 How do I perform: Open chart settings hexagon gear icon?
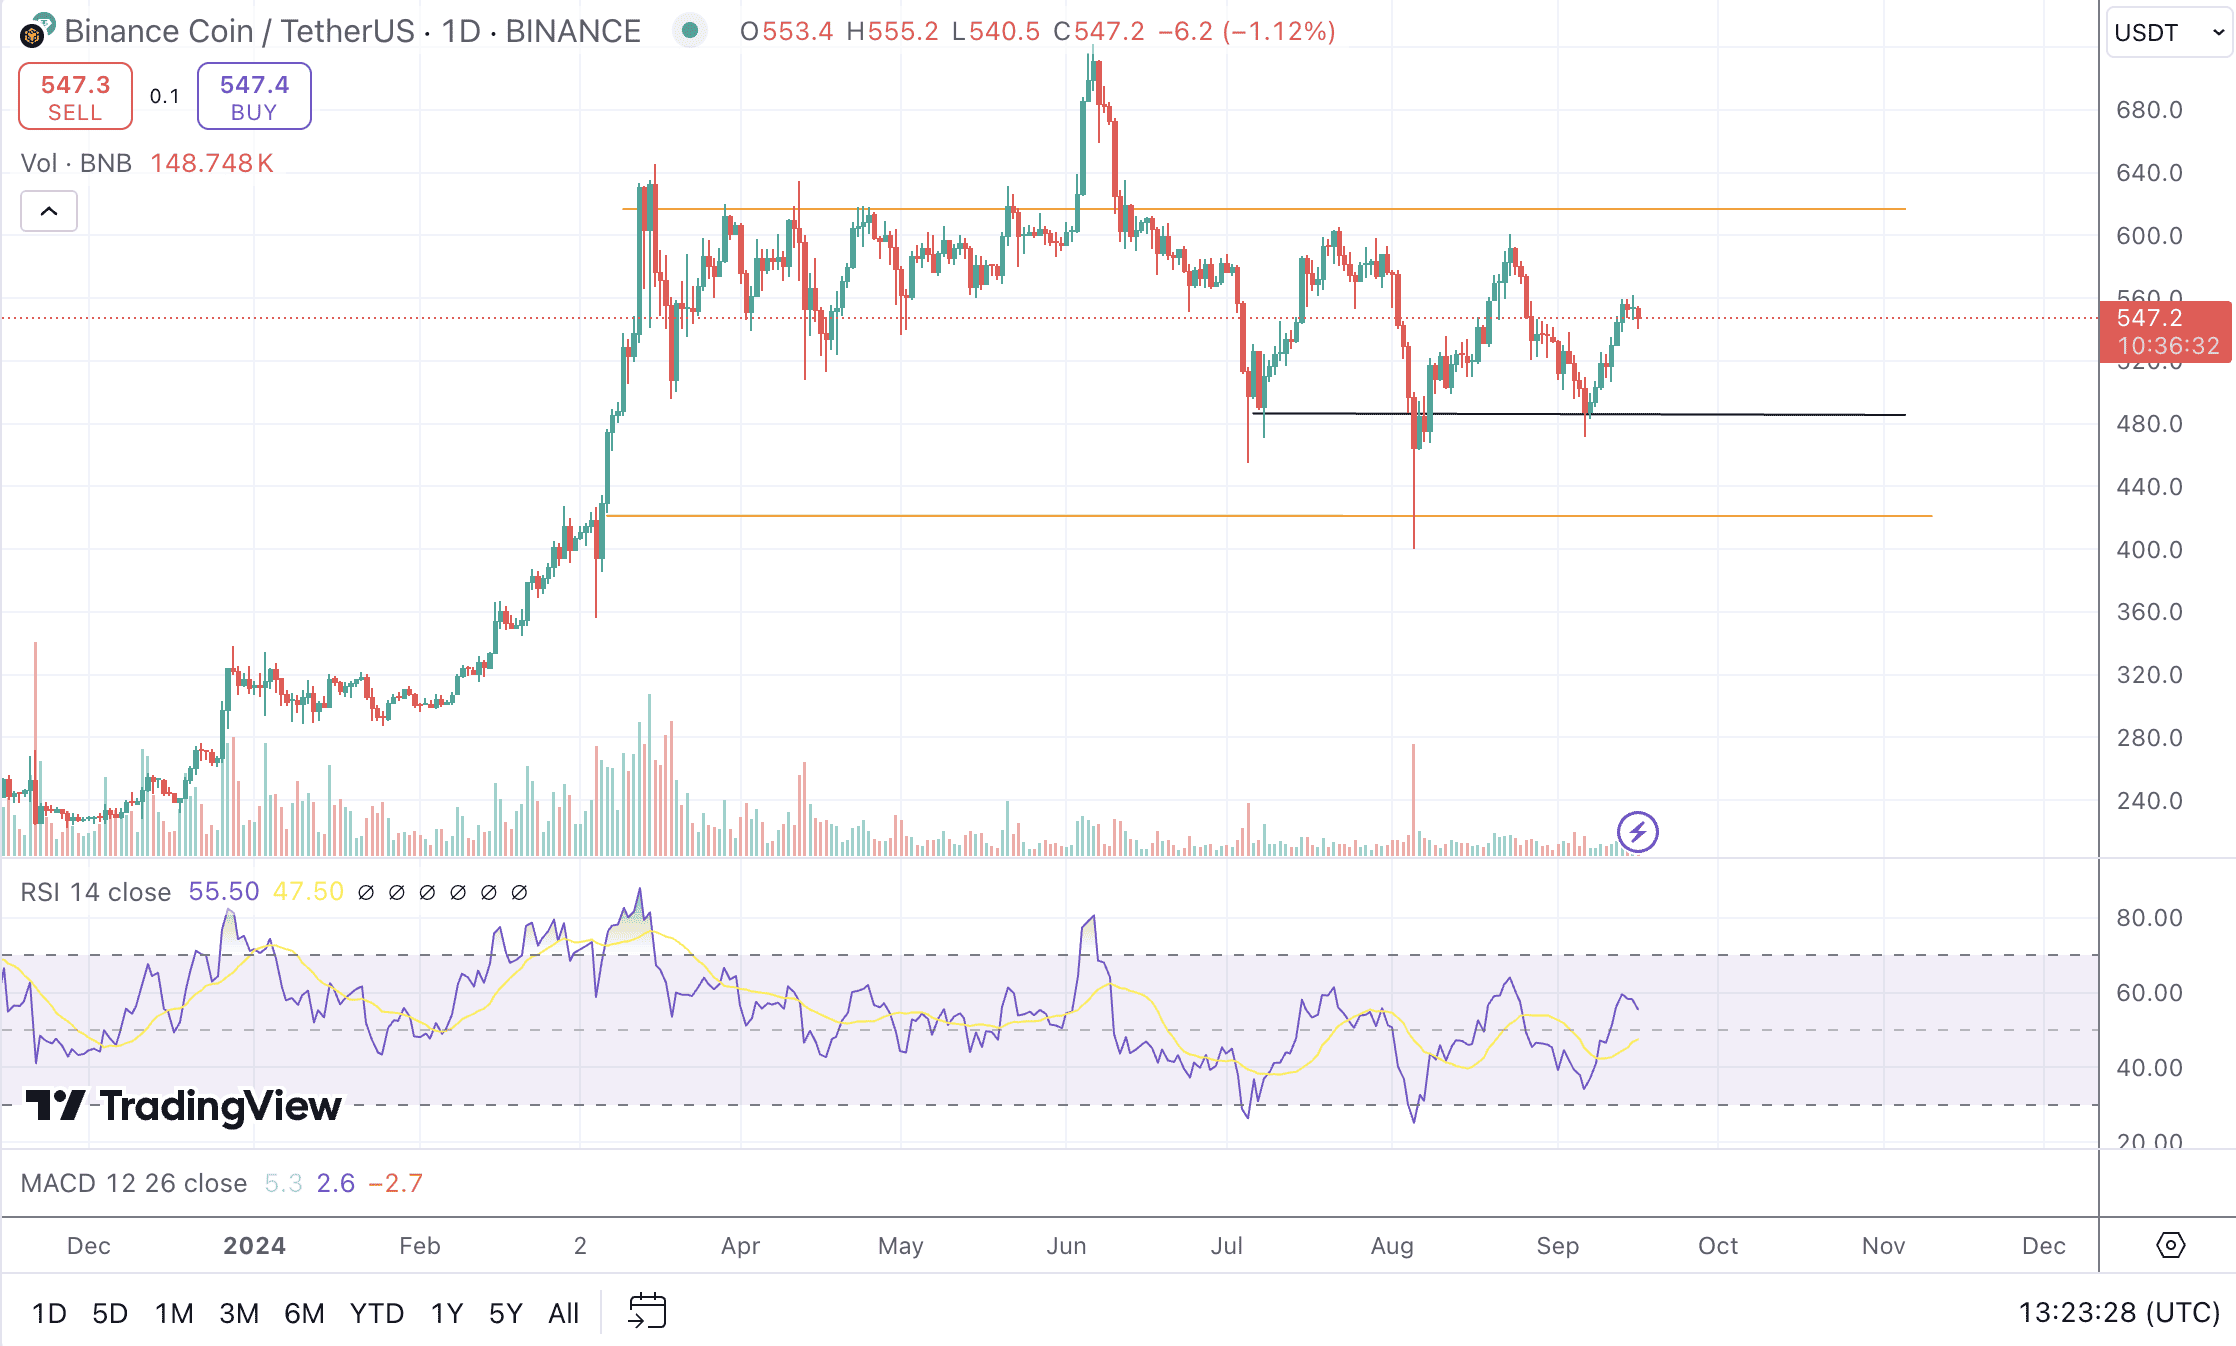(2170, 1245)
